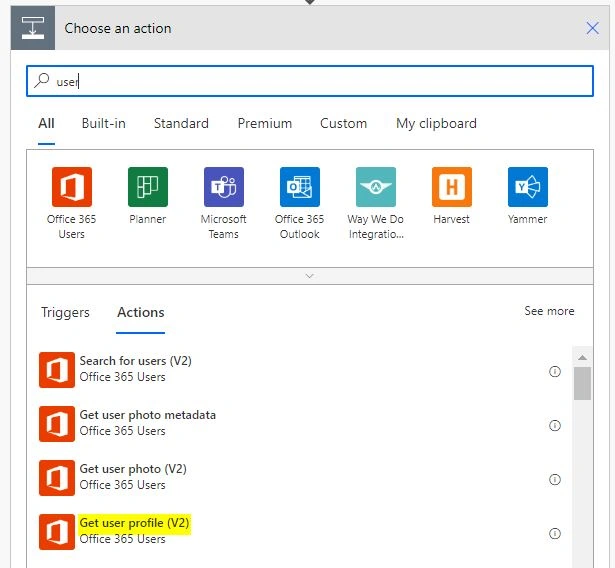Click Office icon beside Get user profile (V2)
The width and height of the screenshot is (615, 568).
point(57,532)
